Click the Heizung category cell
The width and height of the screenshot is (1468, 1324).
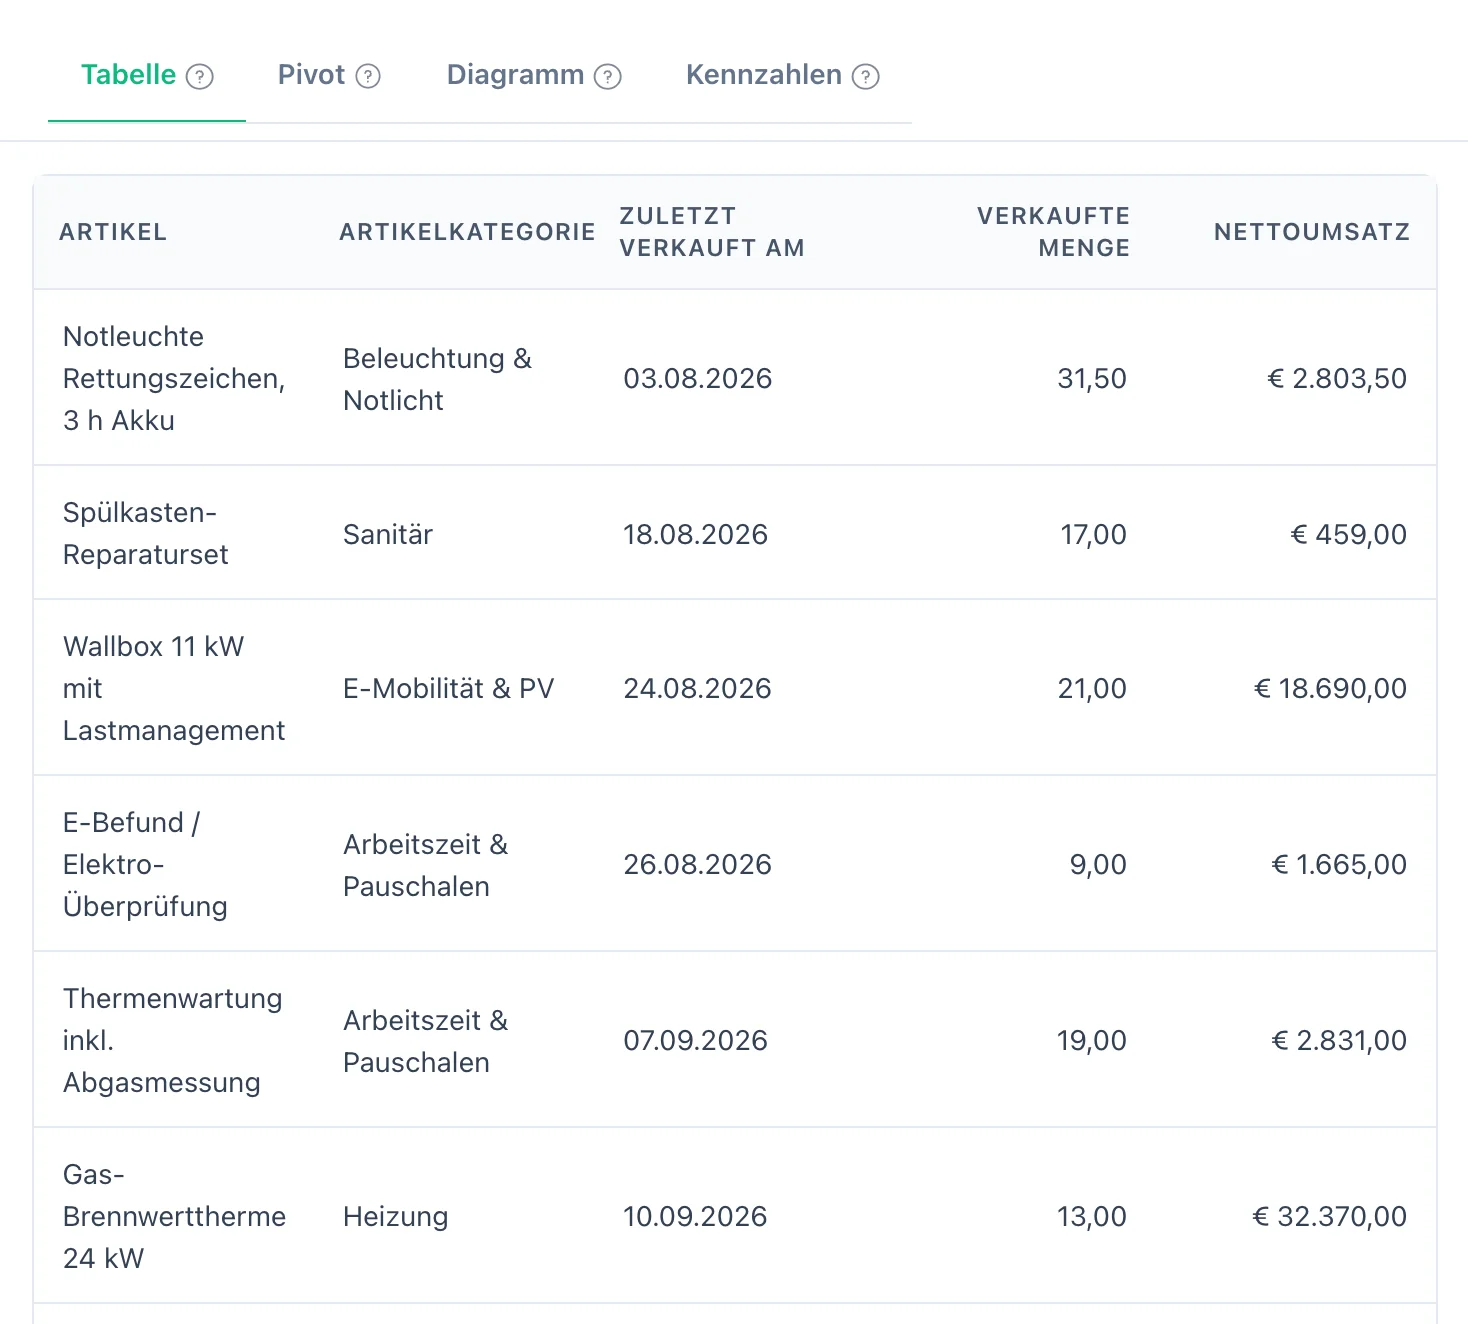[x=395, y=1216]
